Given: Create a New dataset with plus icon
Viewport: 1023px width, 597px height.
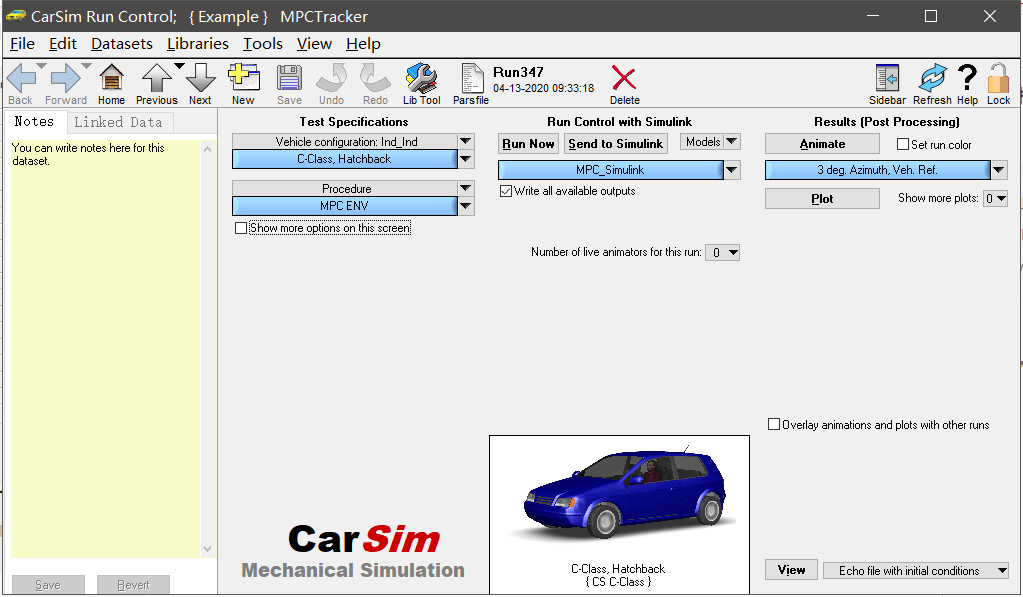Looking at the screenshot, I should tap(244, 78).
